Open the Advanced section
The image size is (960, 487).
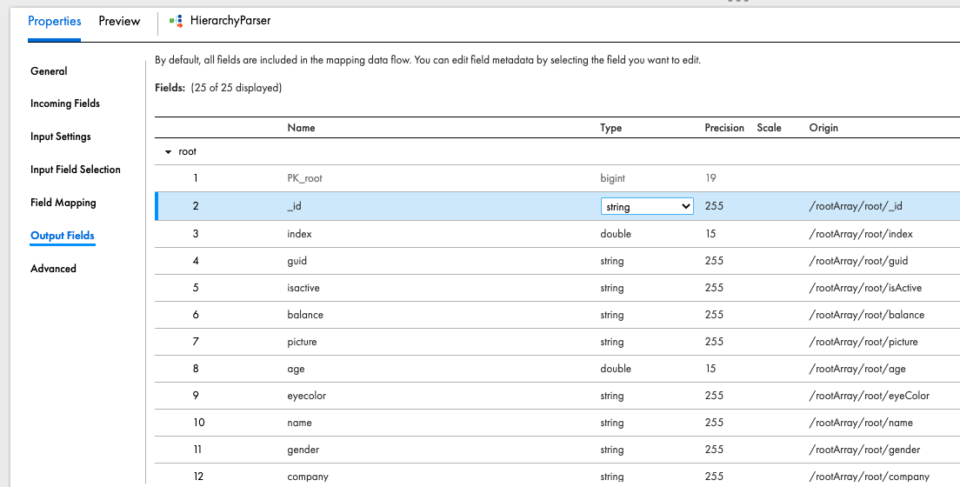(53, 269)
